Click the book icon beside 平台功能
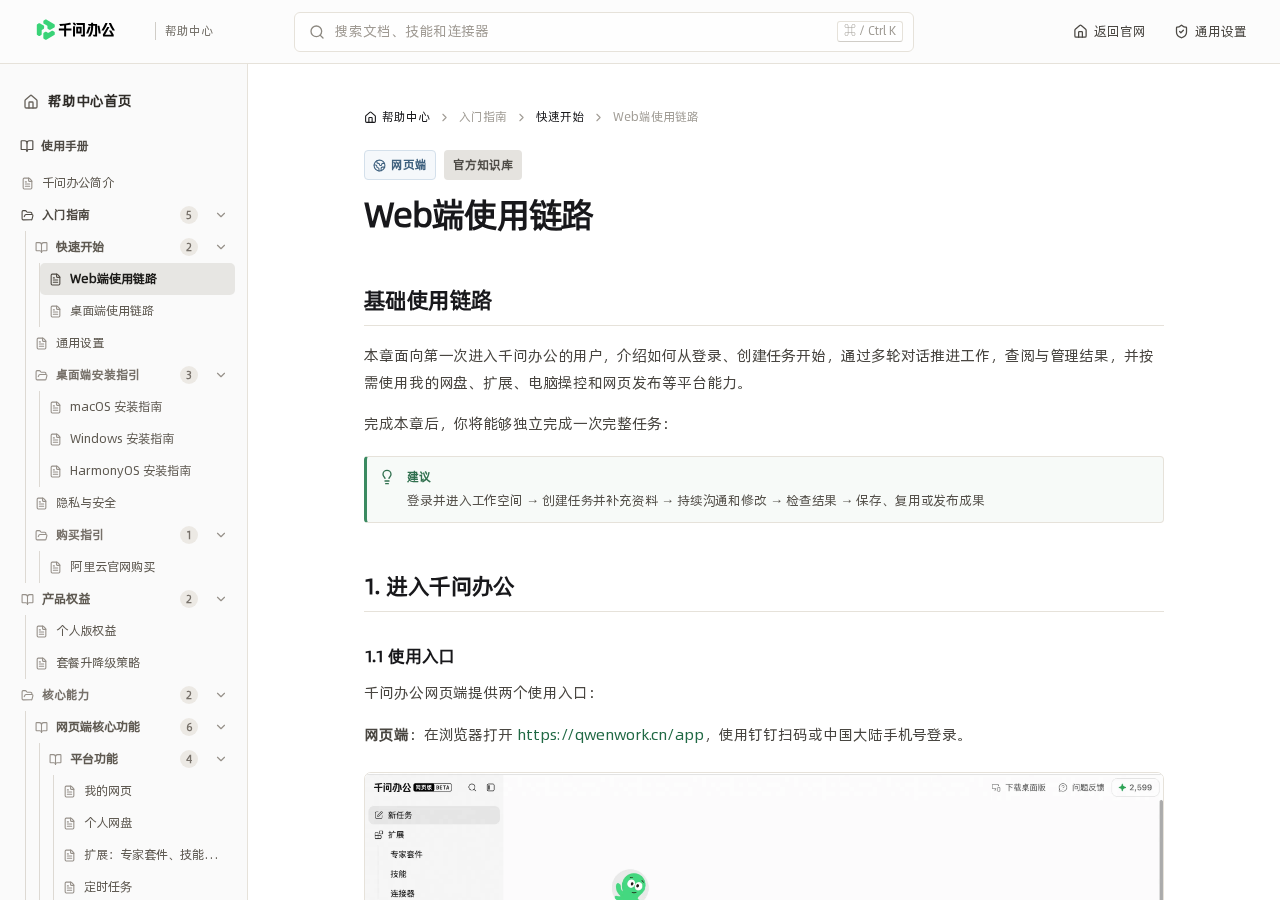This screenshot has height=900, width=1280. pos(56,759)
